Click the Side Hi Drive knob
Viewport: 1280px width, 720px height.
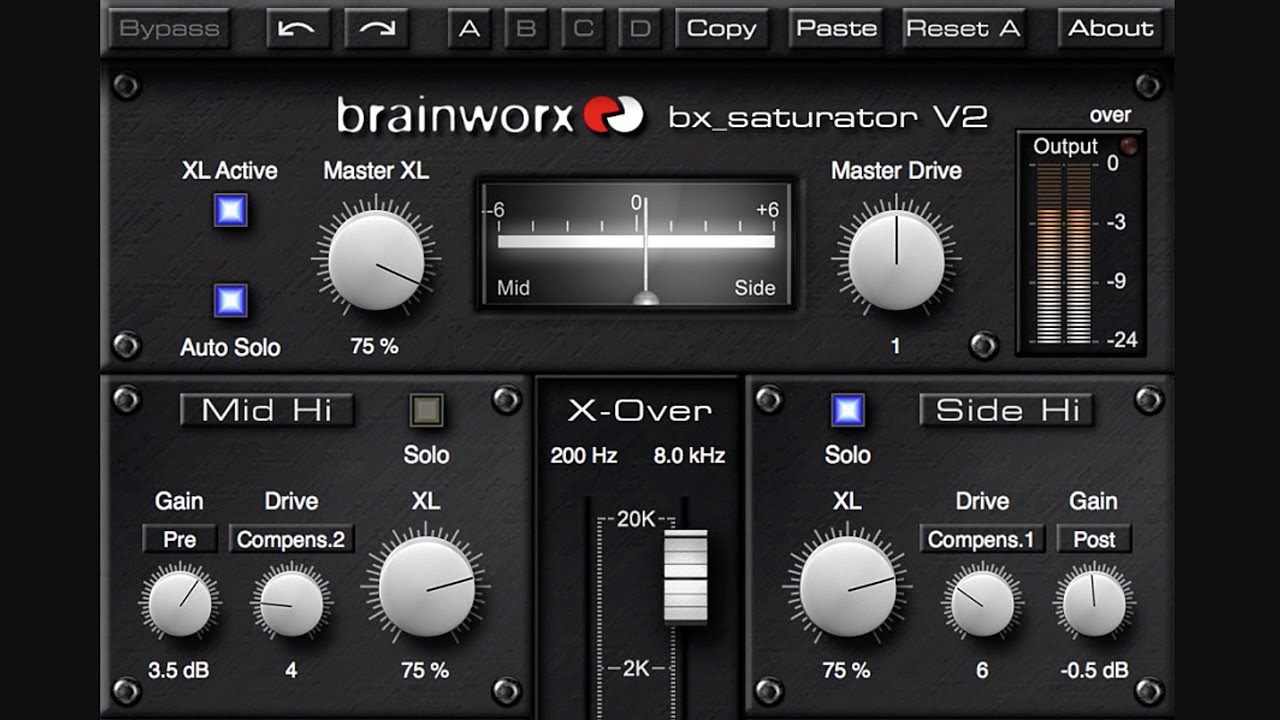[x=982, y=603]
